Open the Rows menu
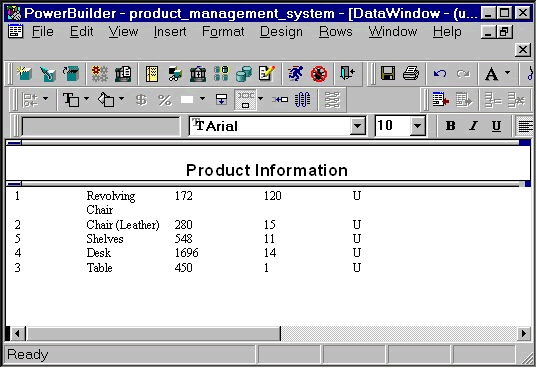This screenshot has width=537, height=368. [336, 32]
